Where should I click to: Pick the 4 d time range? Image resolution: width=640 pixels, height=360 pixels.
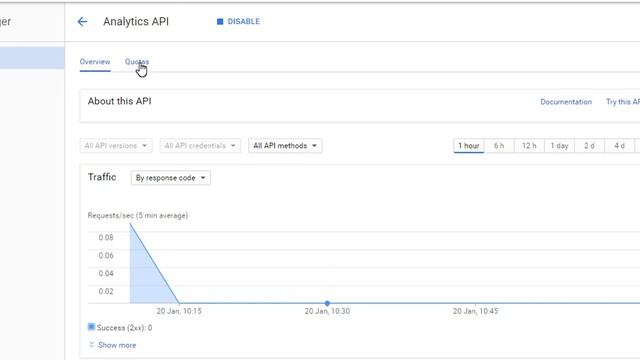[619, 146]
